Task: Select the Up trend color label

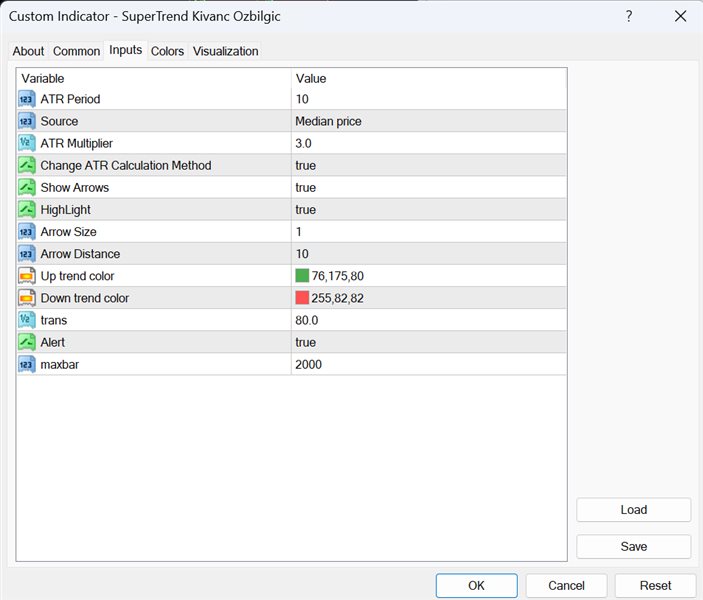Action: tap(78, 276)
